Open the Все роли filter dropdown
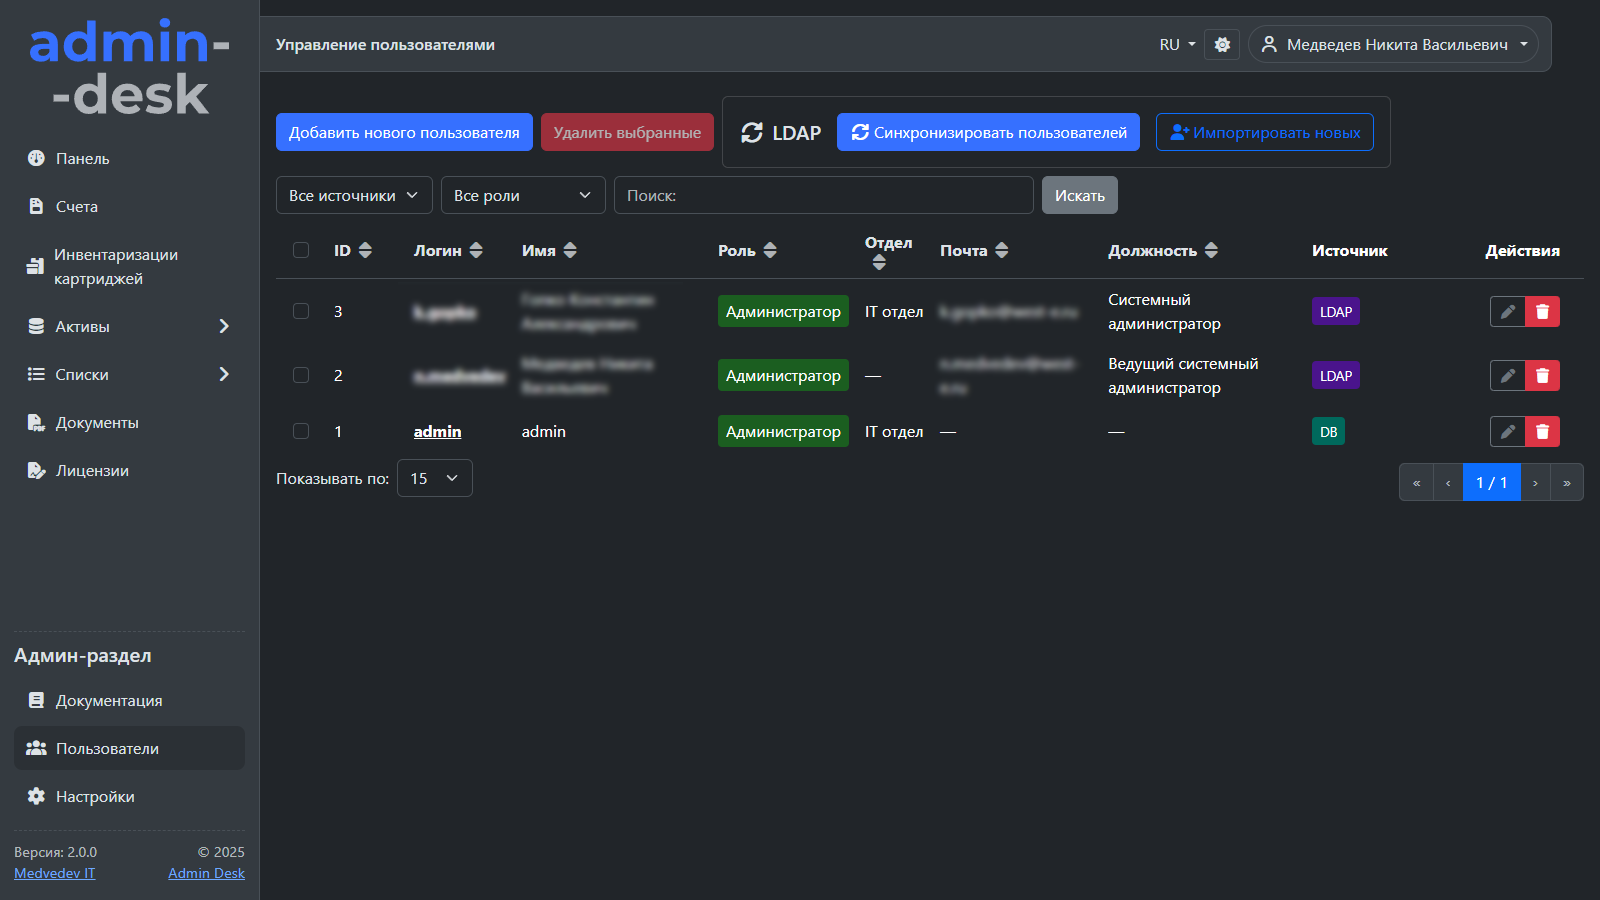This screenshot has width=1600, height=900. 522,196
